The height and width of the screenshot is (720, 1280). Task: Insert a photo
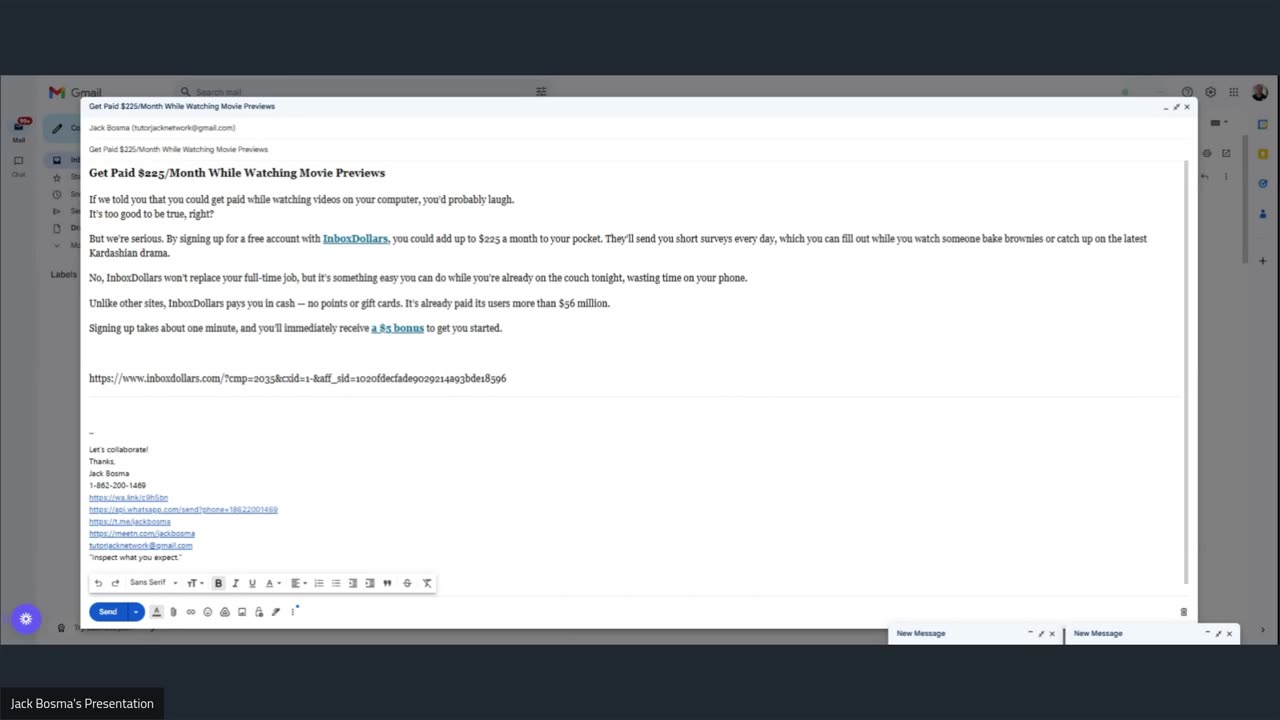(x=242, y=612)
